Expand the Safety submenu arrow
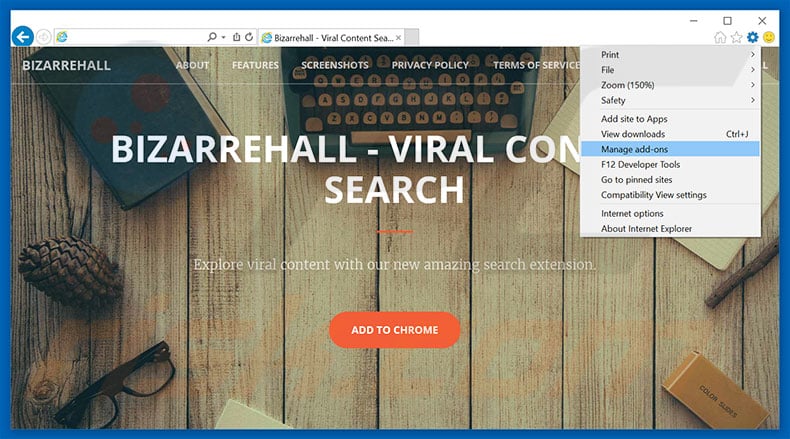The height and width of the screenshot is (439, 790). (x=753, y=100)
